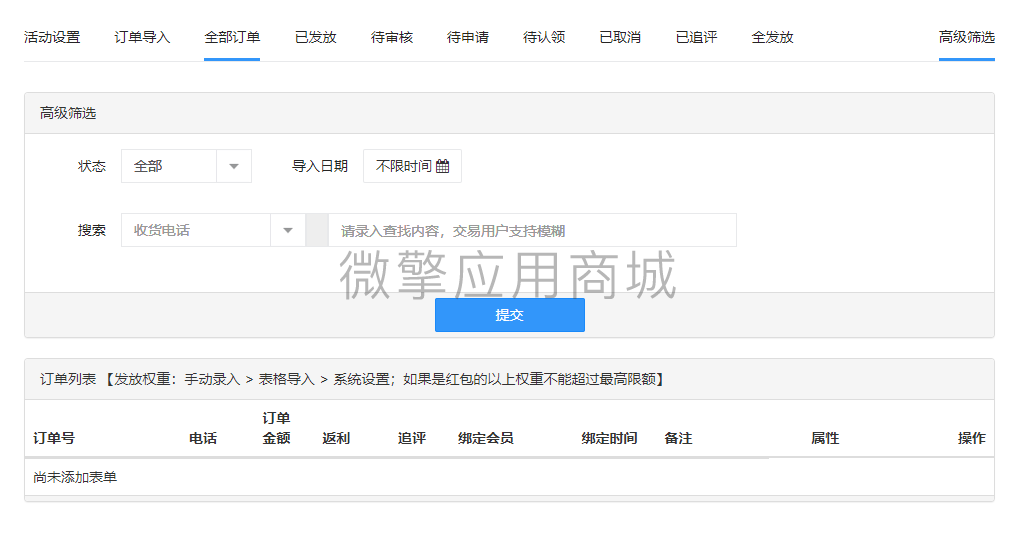Switch to 订单导入 tab

142,38
